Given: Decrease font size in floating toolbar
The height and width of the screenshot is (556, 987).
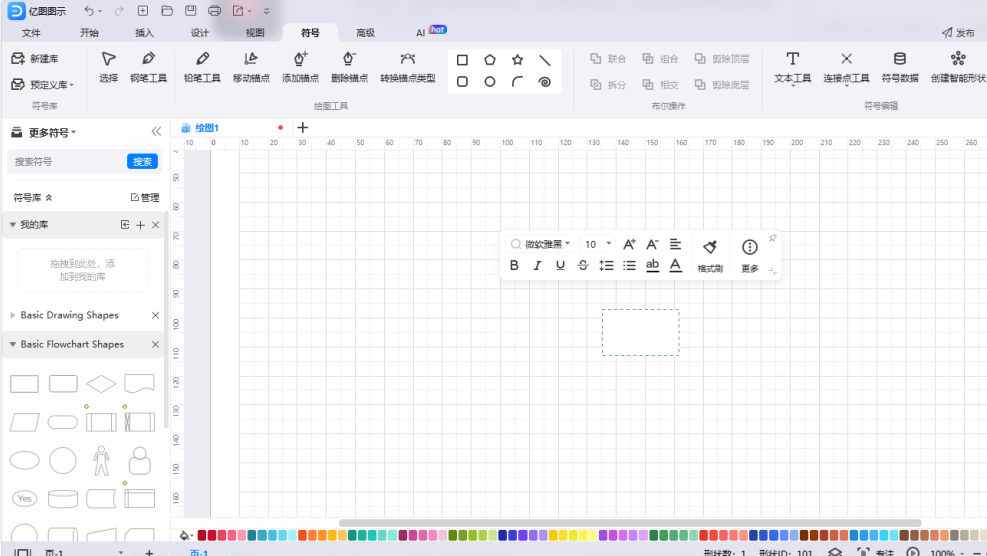Looking at the screenshot, I should pyautogui.click(x=652, y=244).
